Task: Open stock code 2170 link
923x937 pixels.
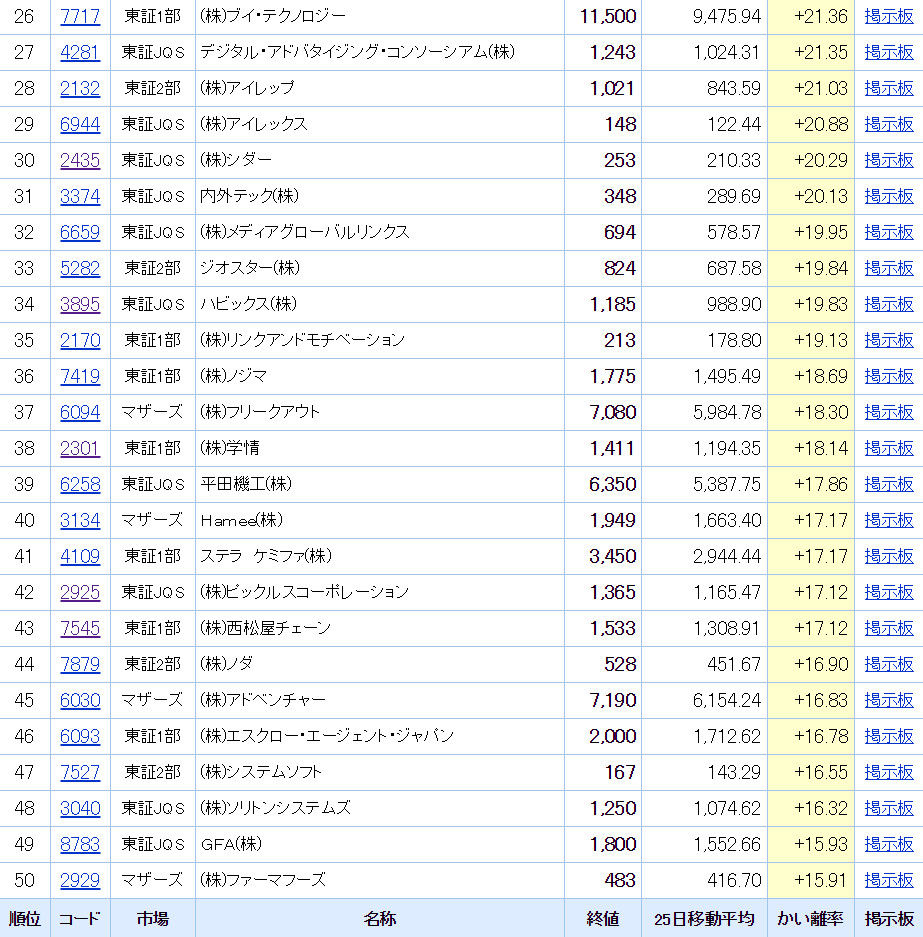Action: [80, 340]
